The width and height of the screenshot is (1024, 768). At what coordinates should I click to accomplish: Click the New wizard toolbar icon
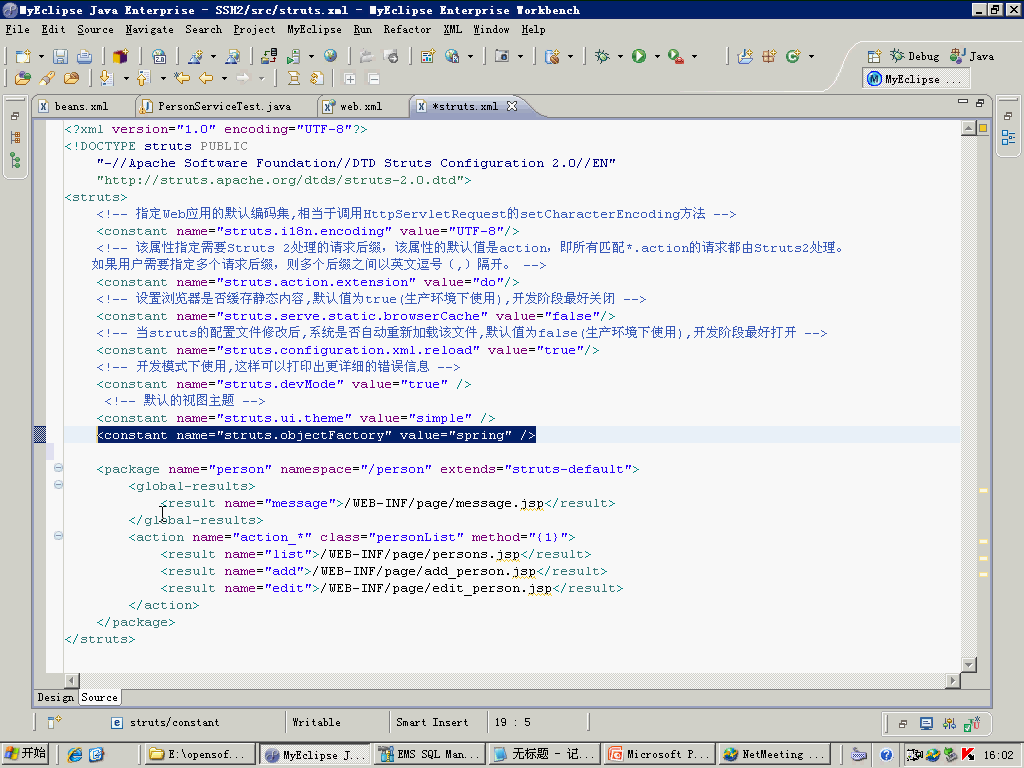[24, 56]
